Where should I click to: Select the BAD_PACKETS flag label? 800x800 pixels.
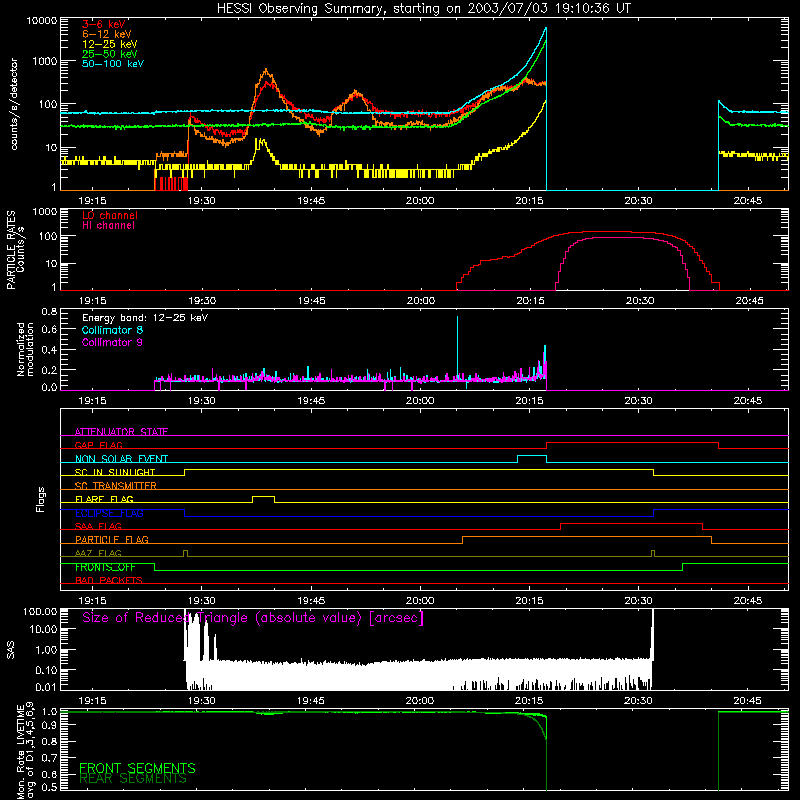[109, 580]
